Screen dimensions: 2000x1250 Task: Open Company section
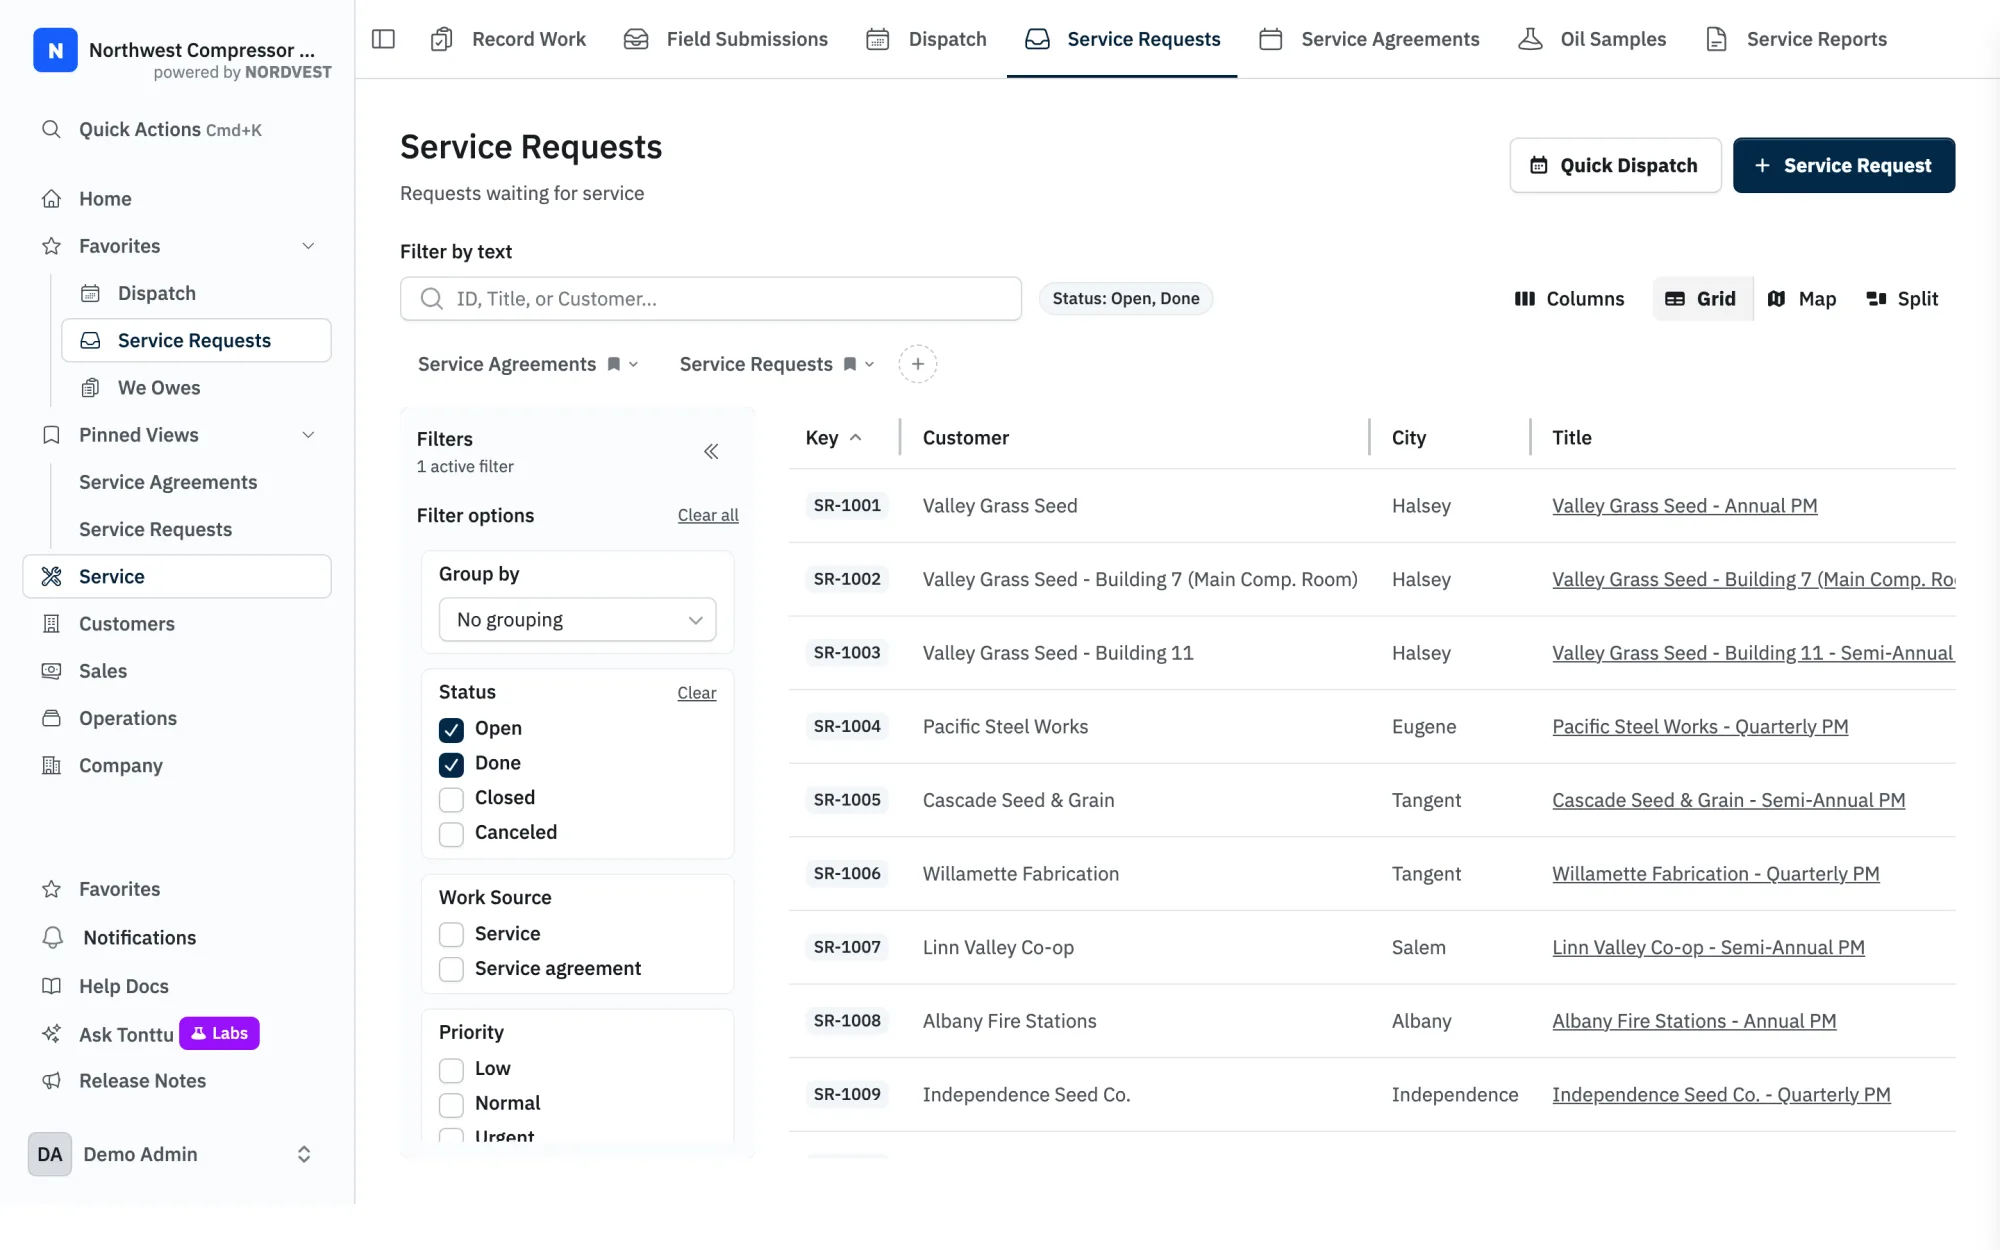coord(121,765)
